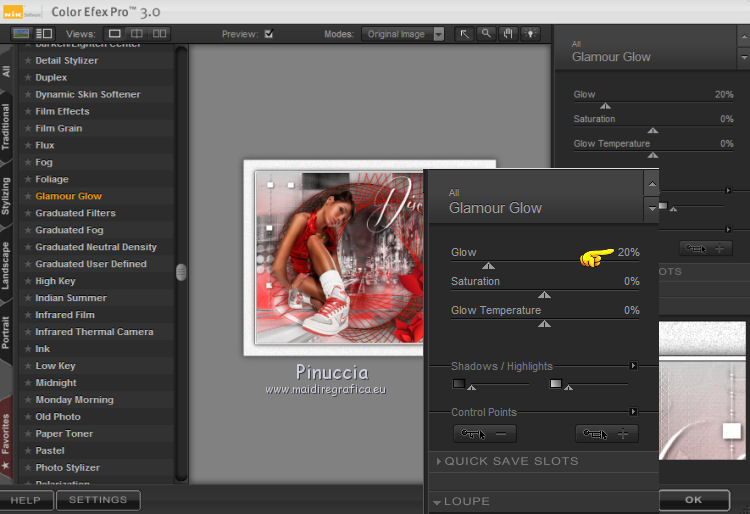
Task: Click the Help button
Action: click(26, 500)
